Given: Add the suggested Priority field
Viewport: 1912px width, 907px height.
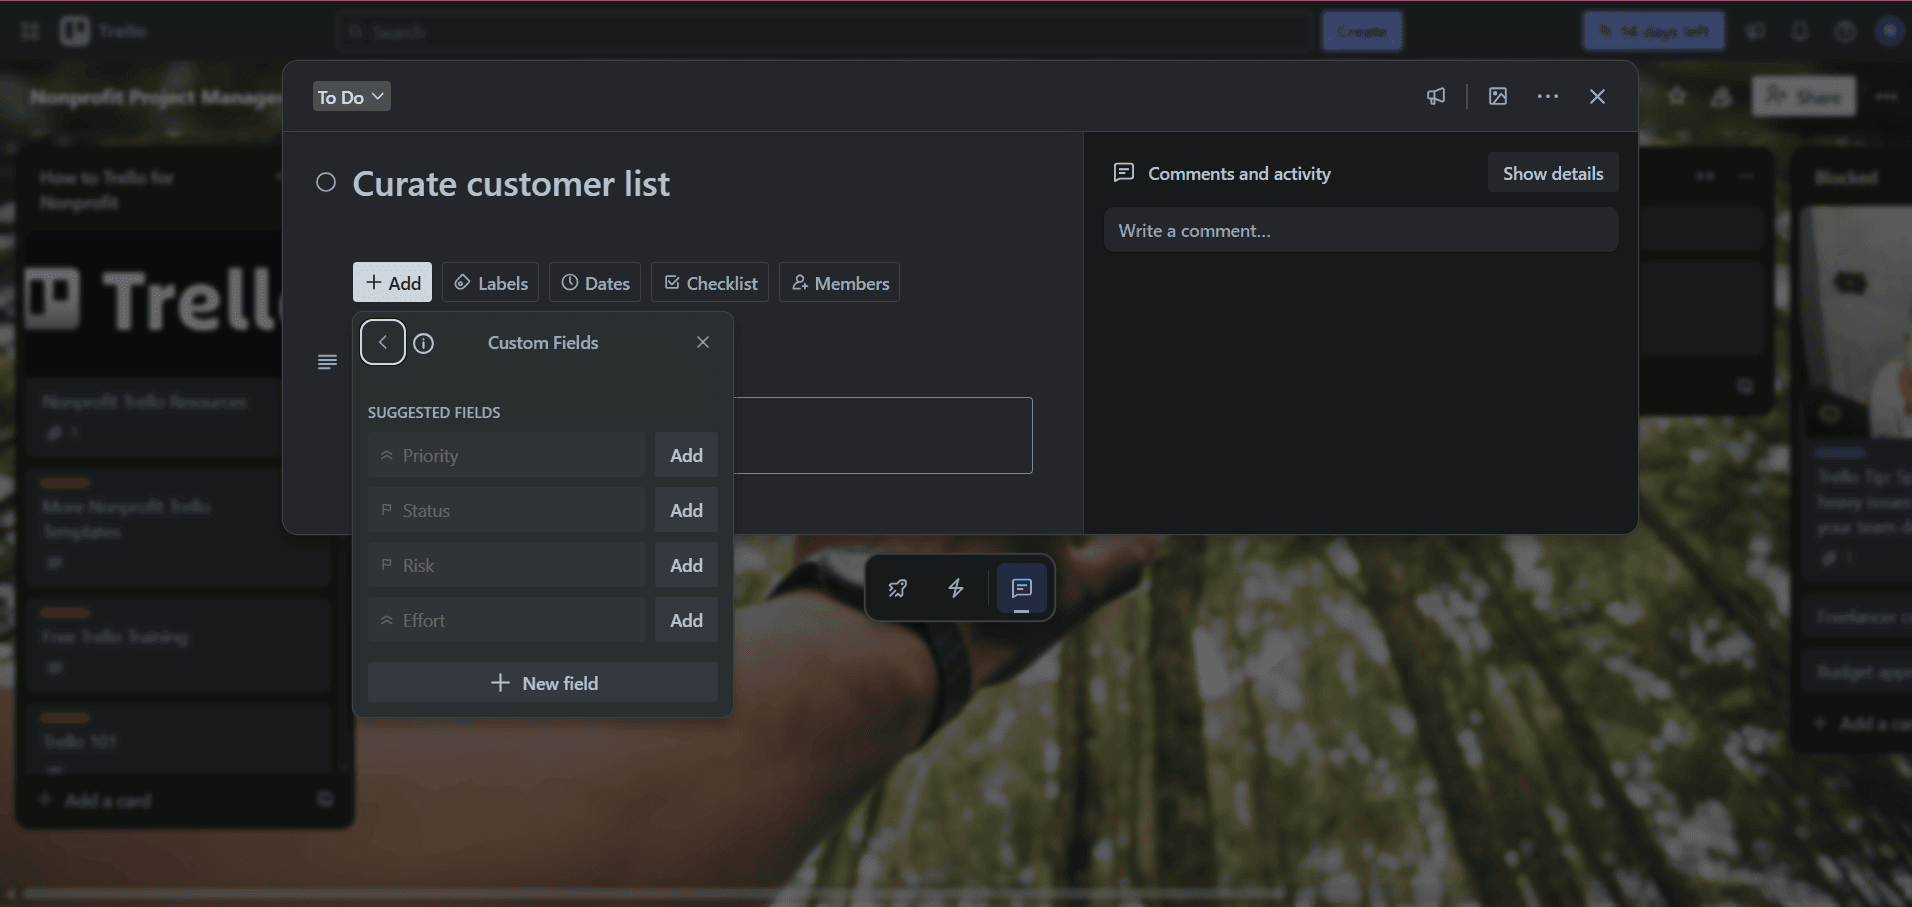Looking at the screenshot, I should [686, 455].
